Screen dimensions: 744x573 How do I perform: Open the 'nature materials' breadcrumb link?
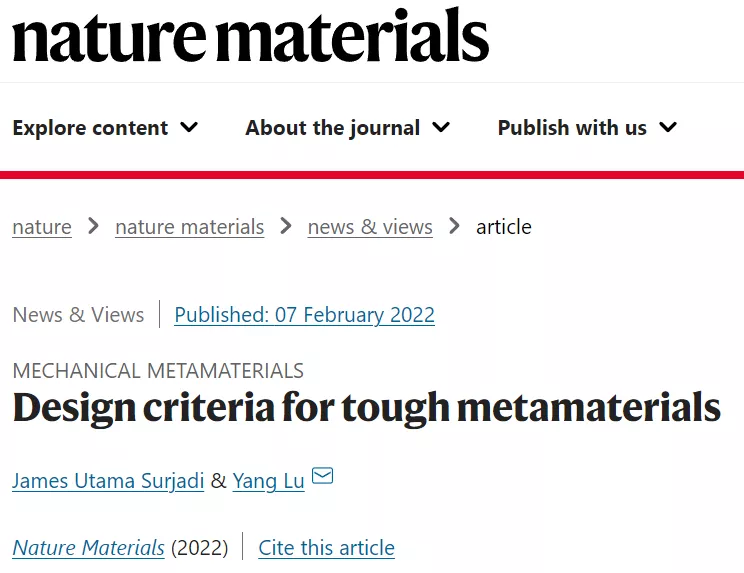coord(190,227)
